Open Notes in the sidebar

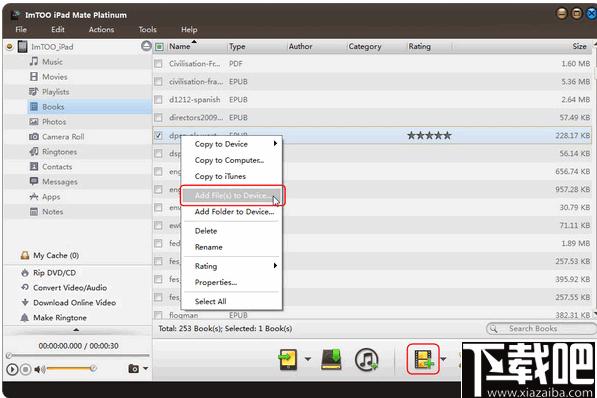pos(52,212)
